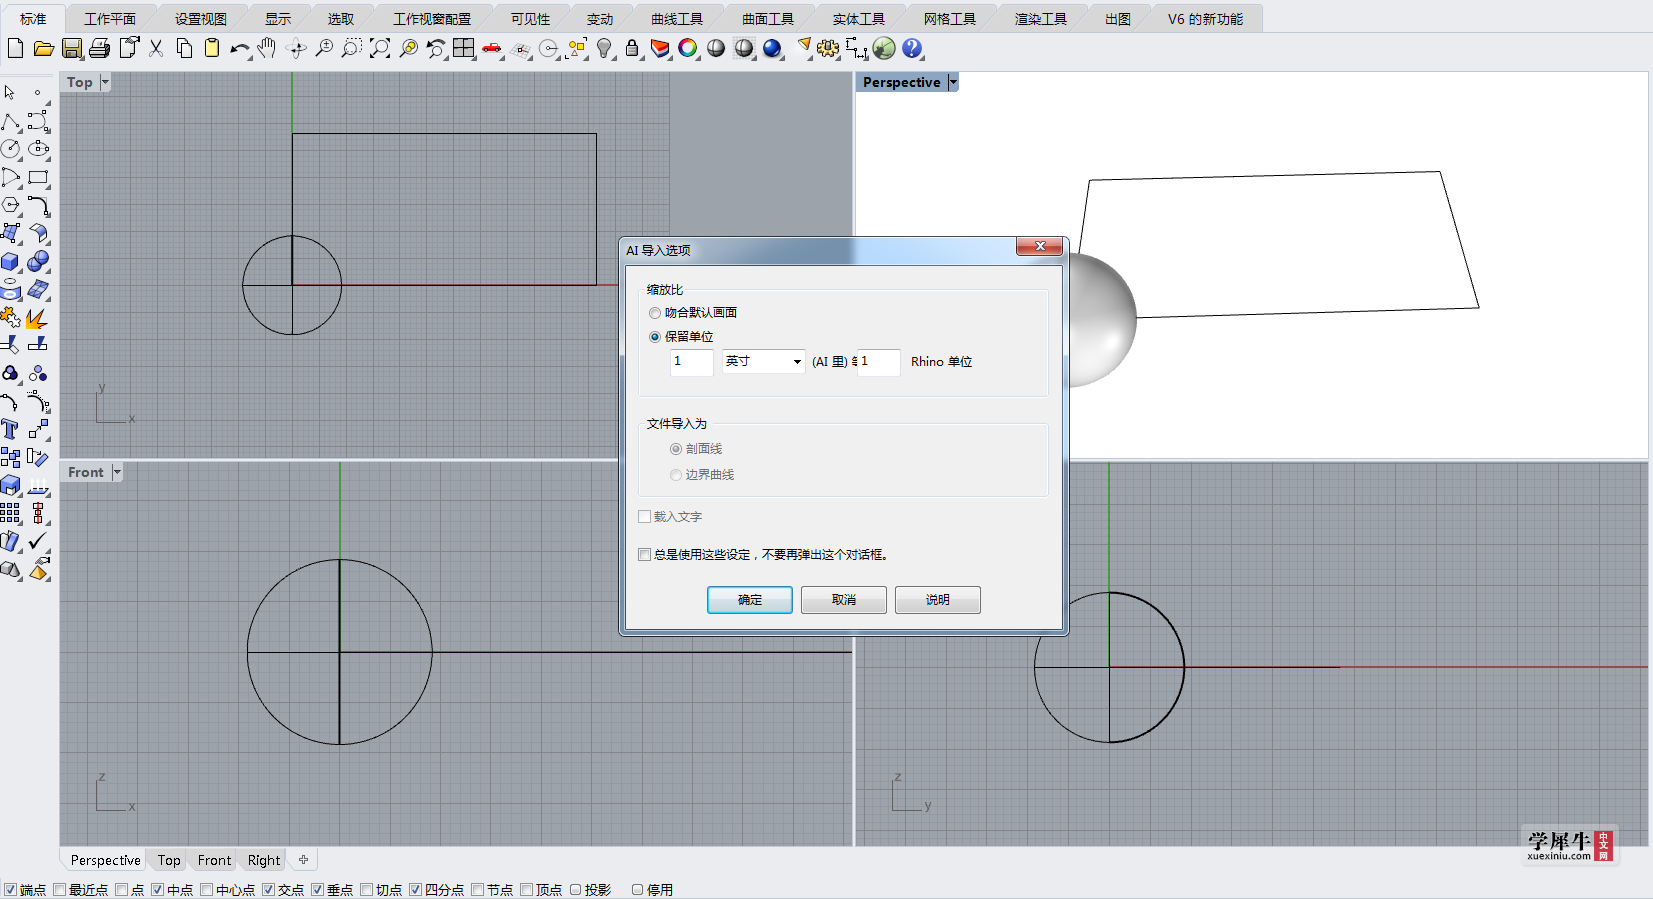Click the Open file folder icon
1653x899 pixels.
pyautogui.click(x=43, y=48)
